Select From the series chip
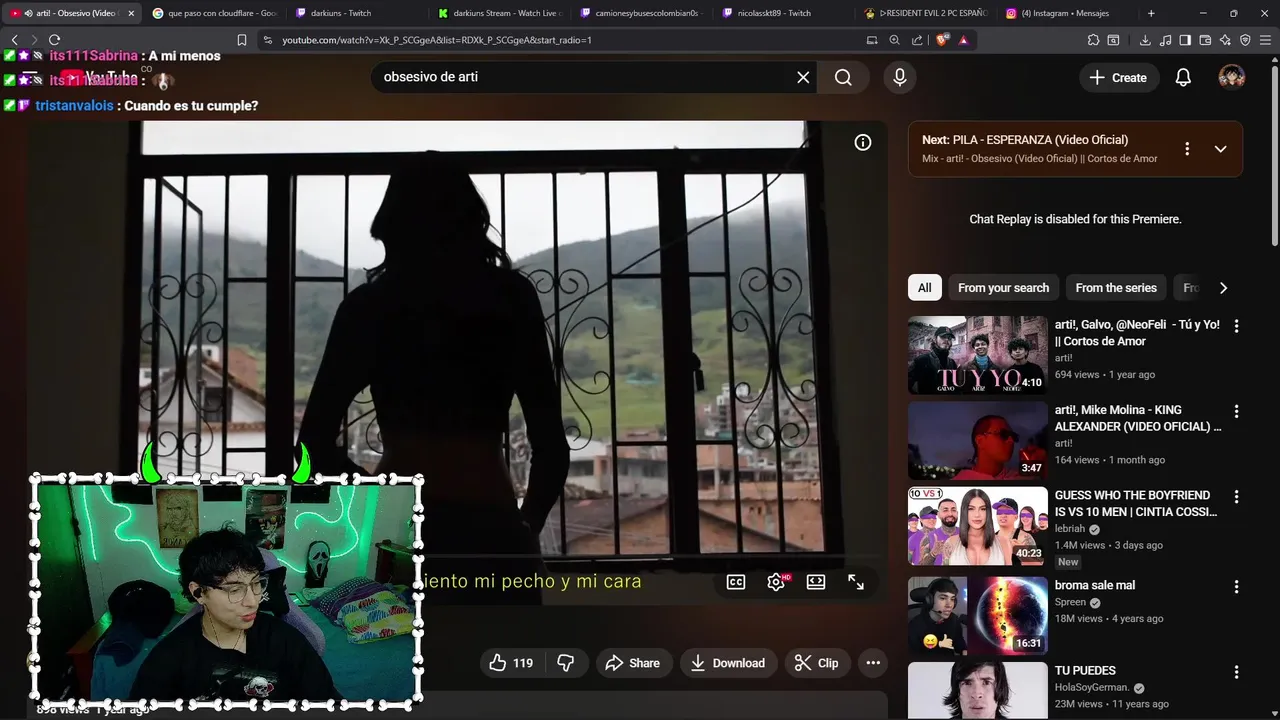This screenshot has height=720, width=1280. point(1116,288)
